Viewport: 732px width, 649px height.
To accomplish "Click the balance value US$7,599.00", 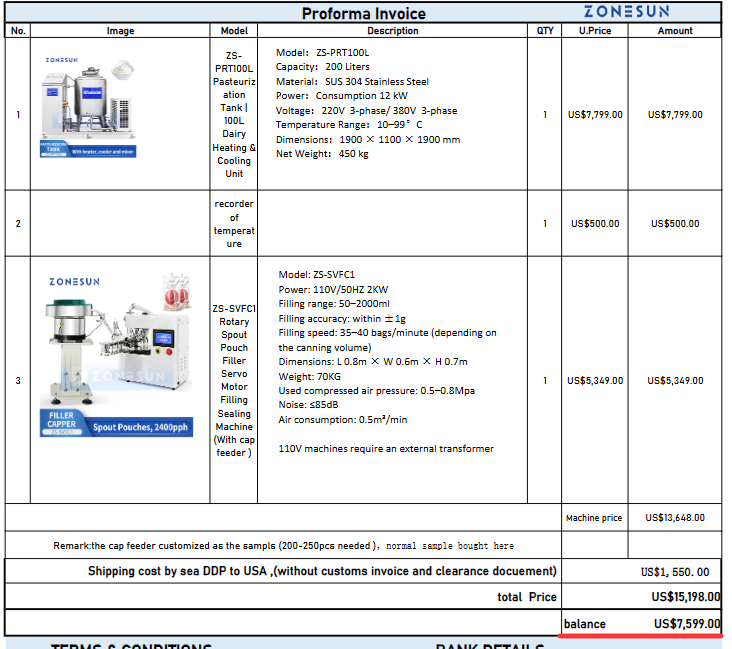I will point(687,624).
